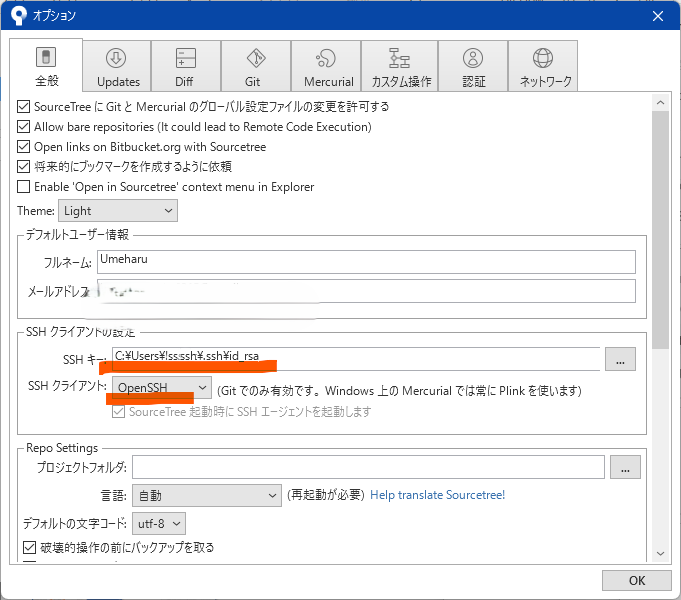Click the scrollbar down arrow
The width and height of the screenshot is (681, 600).
[661, 554]
